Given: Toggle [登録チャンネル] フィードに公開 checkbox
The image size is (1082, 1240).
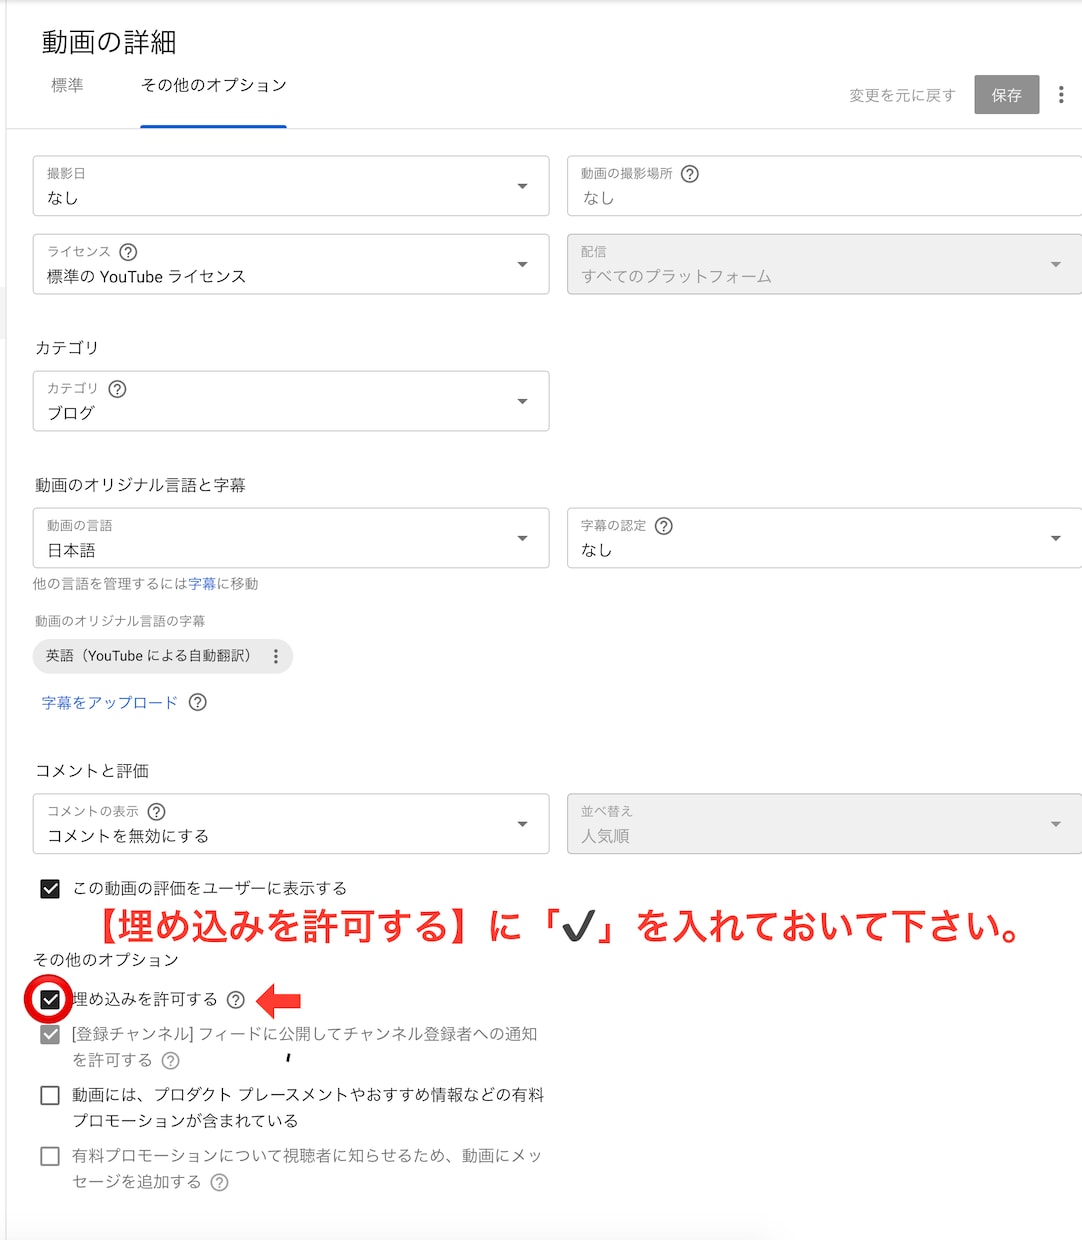Looking at the screenshot, I should pyautogui.click(x=50, y=1035).
